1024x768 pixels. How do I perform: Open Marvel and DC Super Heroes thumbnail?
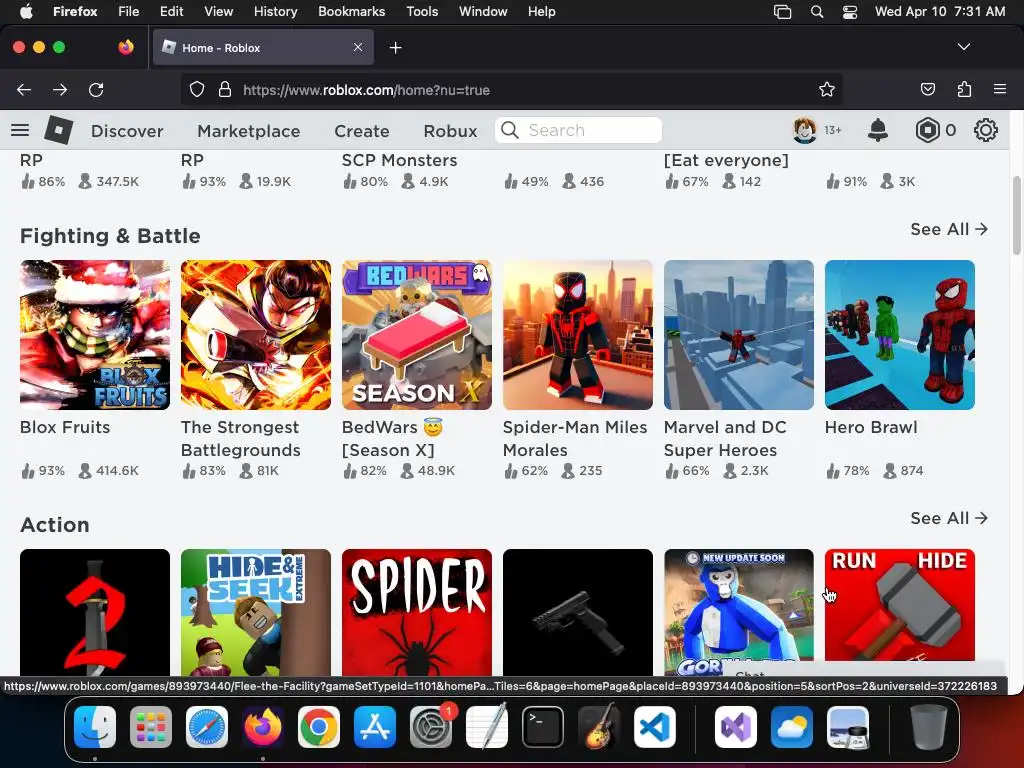point(739,335)
